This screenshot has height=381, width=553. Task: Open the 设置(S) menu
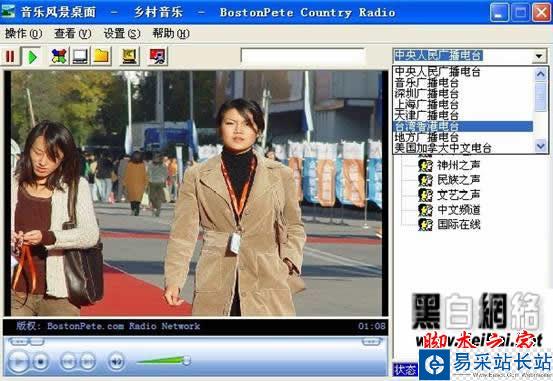click(122, 34)
